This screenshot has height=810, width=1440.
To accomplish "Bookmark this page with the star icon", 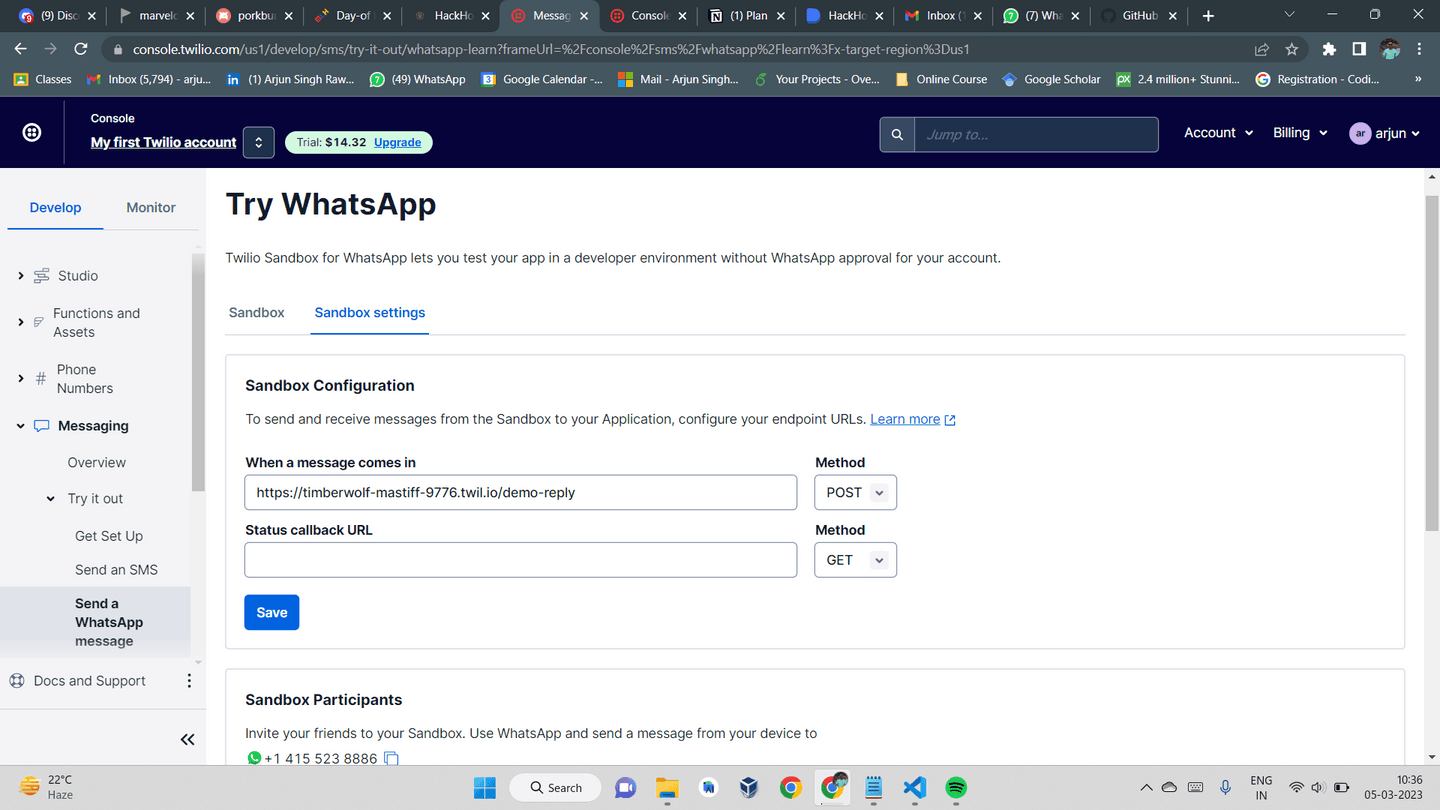I will point(1292,49).
